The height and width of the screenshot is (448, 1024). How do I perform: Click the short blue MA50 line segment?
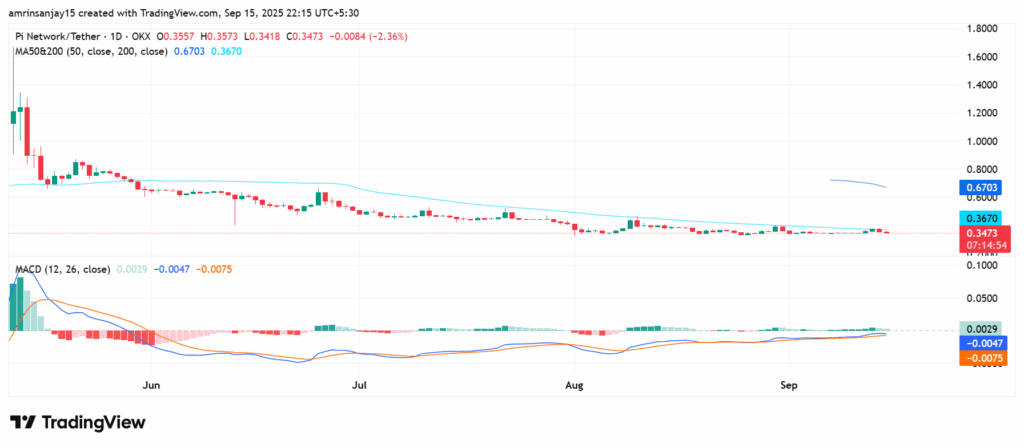(x=858, y=183)
